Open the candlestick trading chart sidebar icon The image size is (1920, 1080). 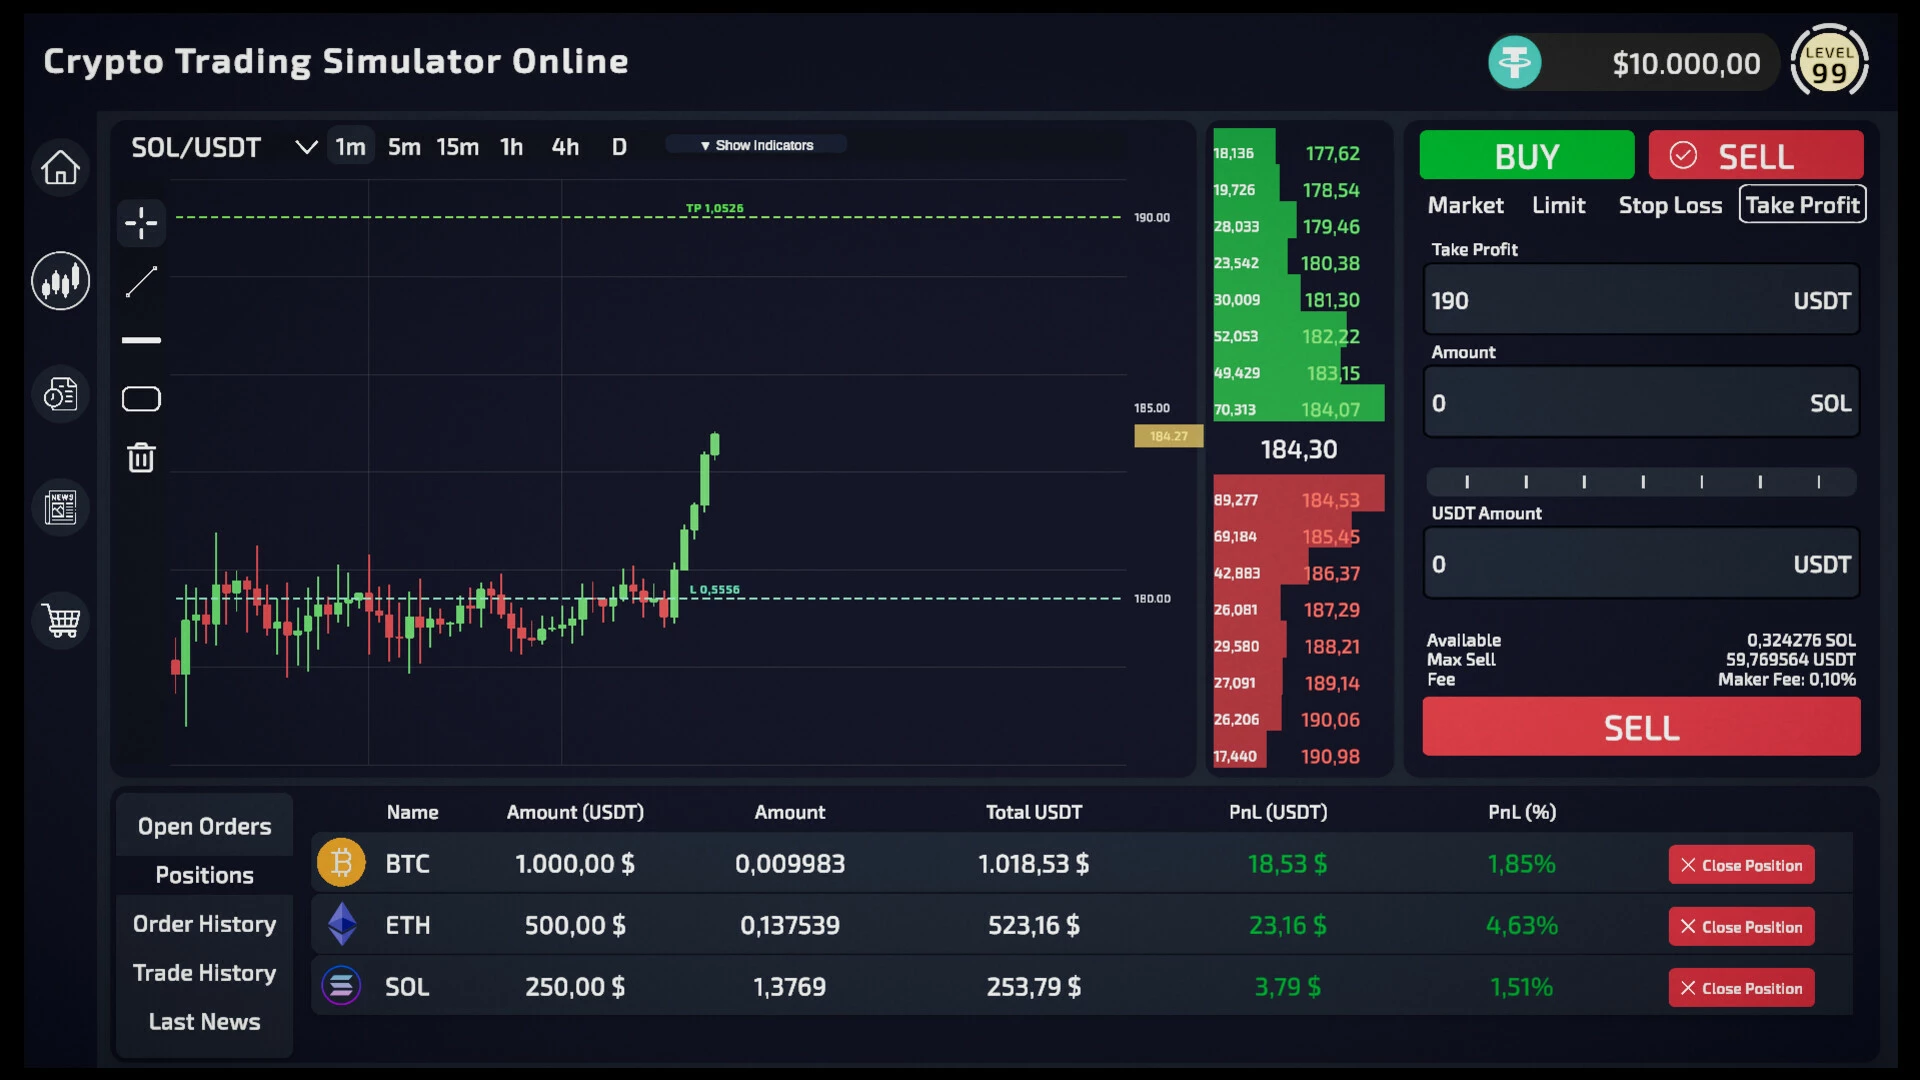pyautogui.click(x=60, y=280)
